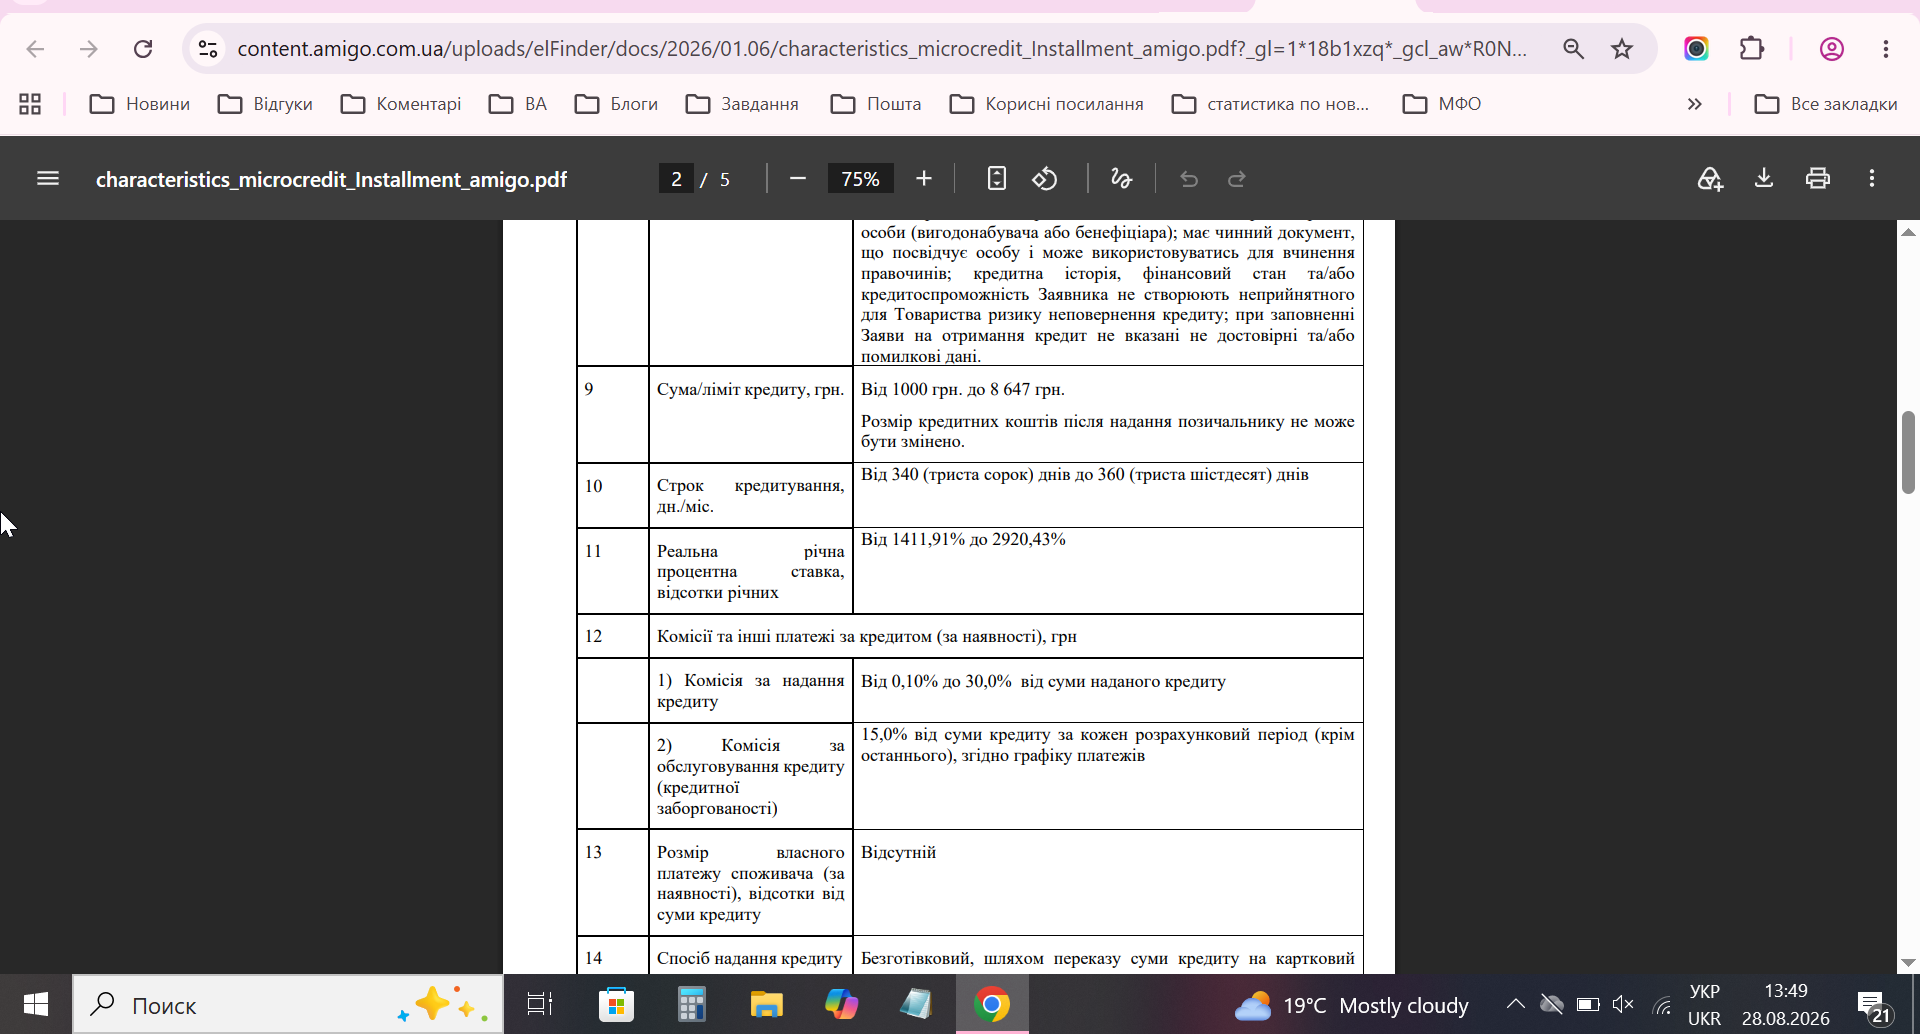Open Новини bookmark folder
This screenshot has width=1920, height=1034.
(x=139, y=104)
